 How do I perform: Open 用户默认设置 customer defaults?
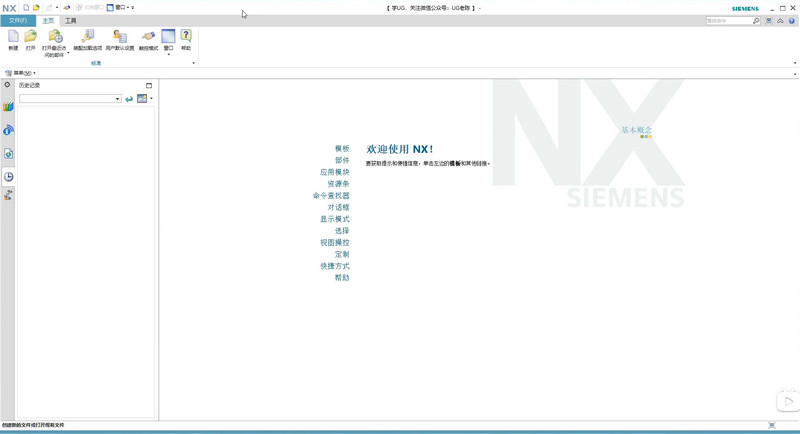(119, 38)
